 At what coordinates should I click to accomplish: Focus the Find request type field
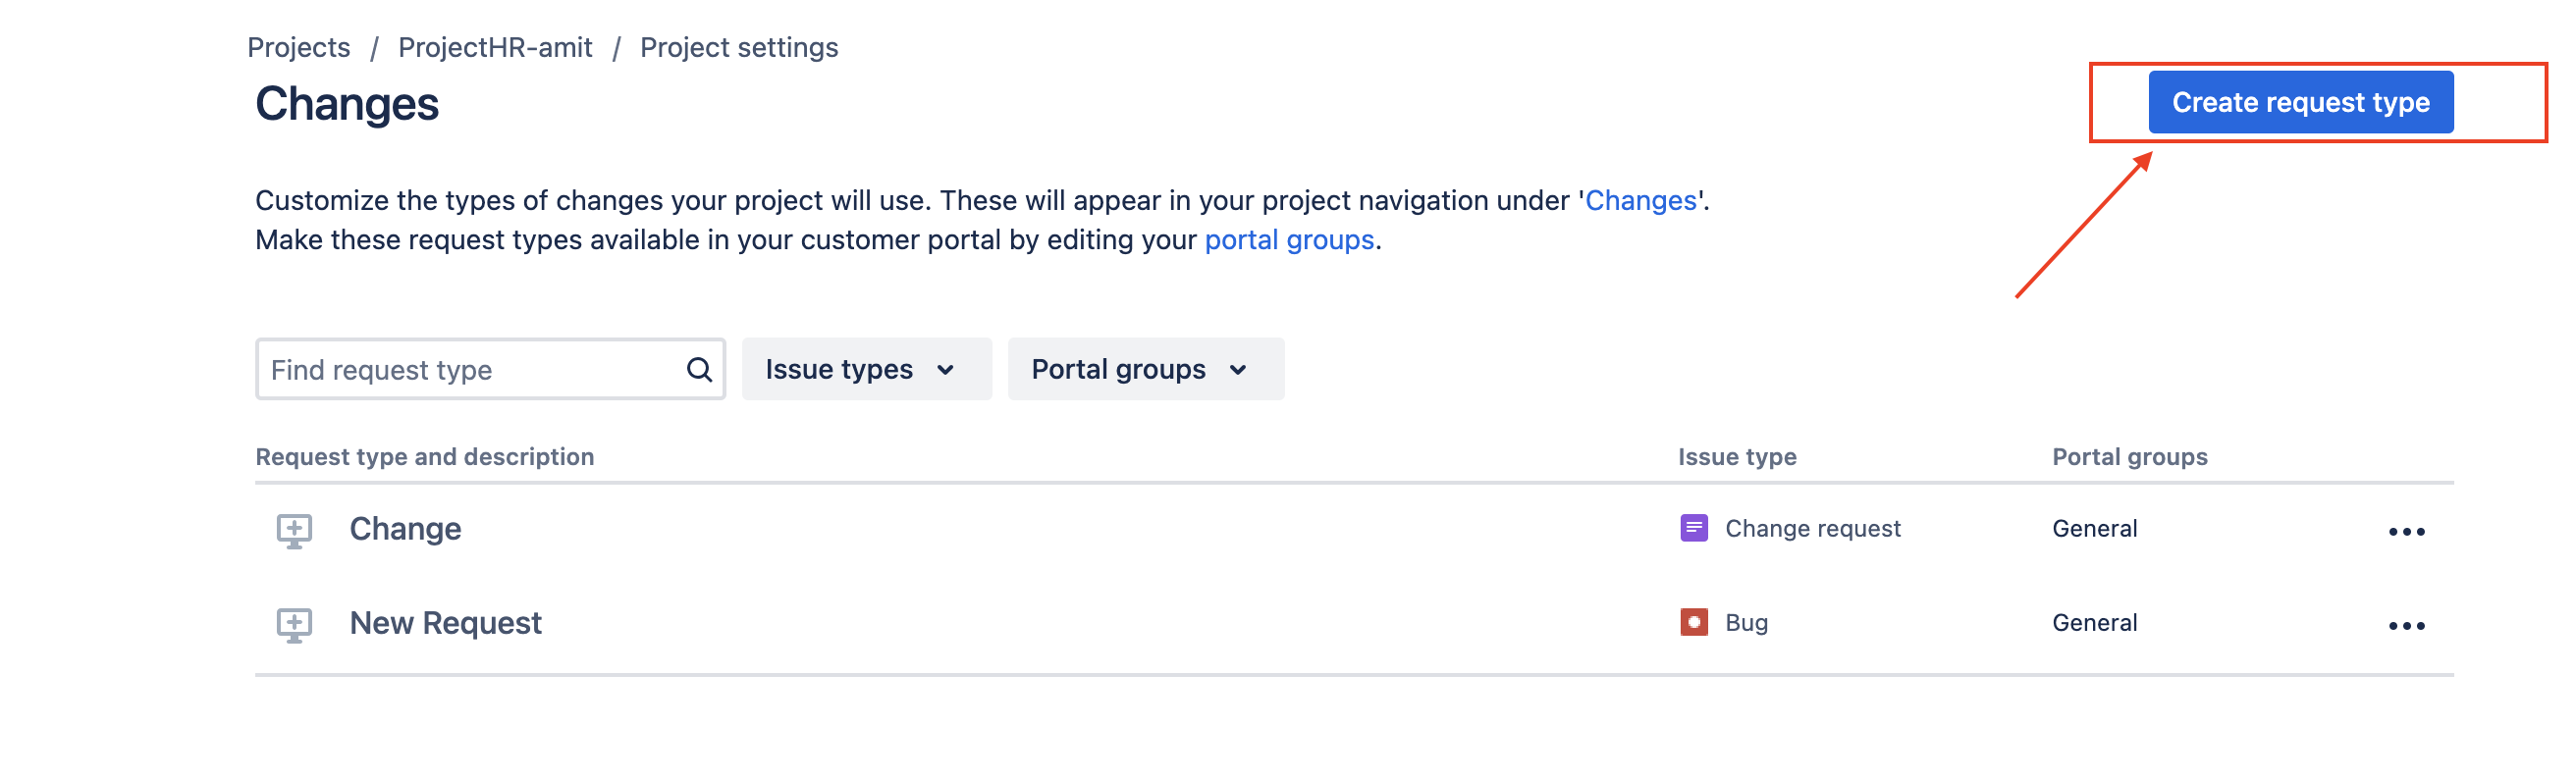click(470, 370)
